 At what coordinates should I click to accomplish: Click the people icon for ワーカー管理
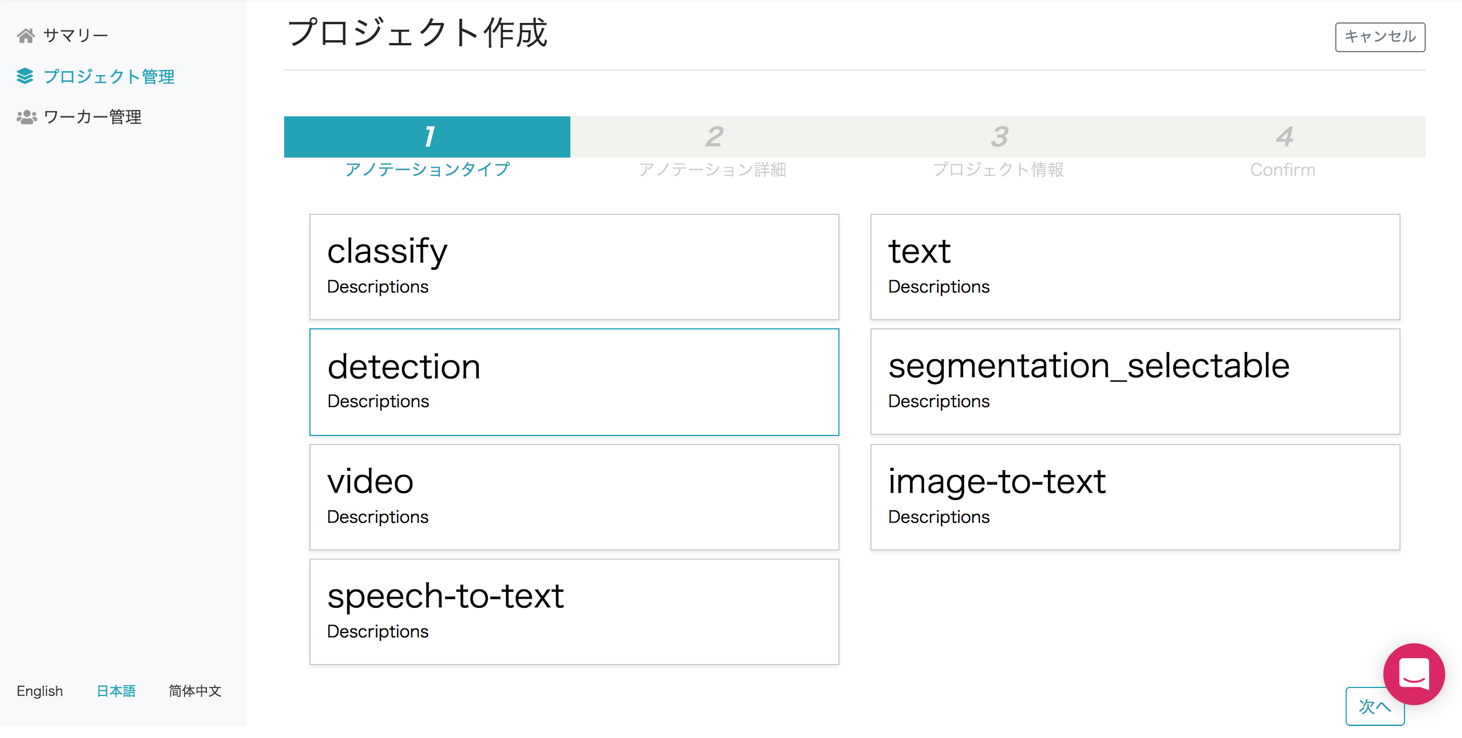(x=26, y=117)
